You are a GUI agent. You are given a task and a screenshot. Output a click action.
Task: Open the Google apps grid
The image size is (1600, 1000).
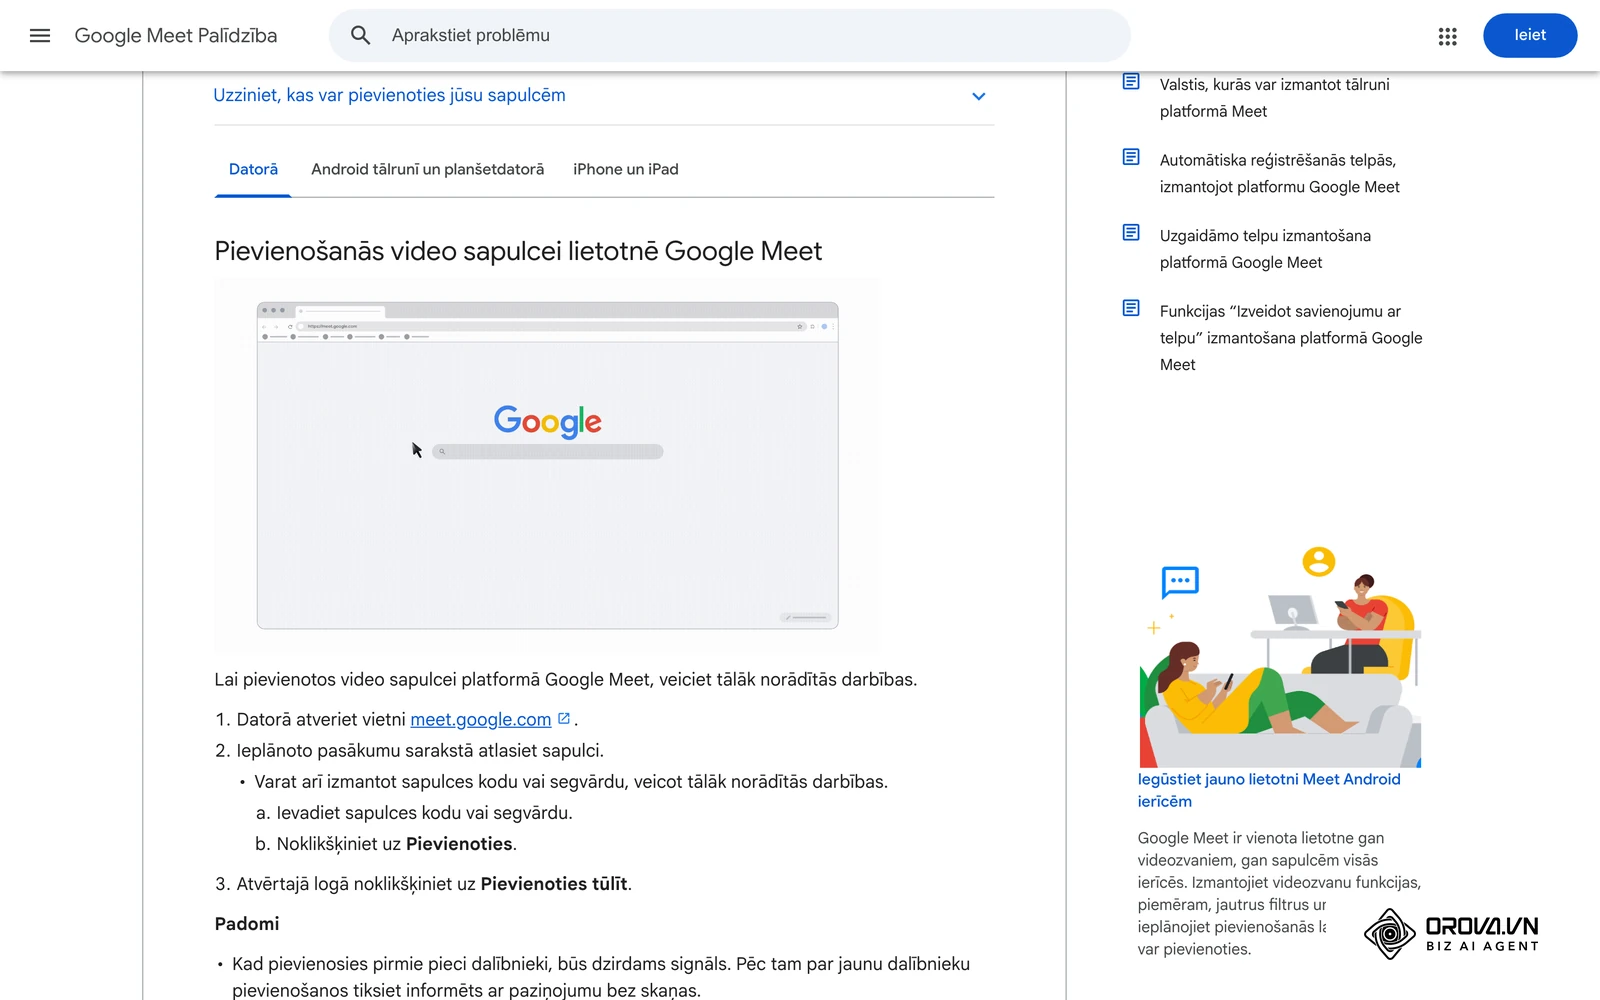[x=1447, y=36]
